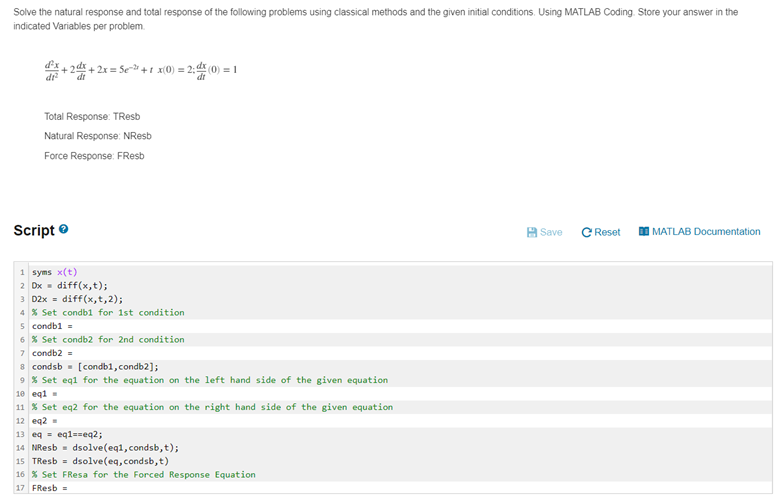Viewport: 780px width, 498px height.
Task: Click the MATLAB Documentation book icon
Action: pyautogui.click(x=644, y=231)
